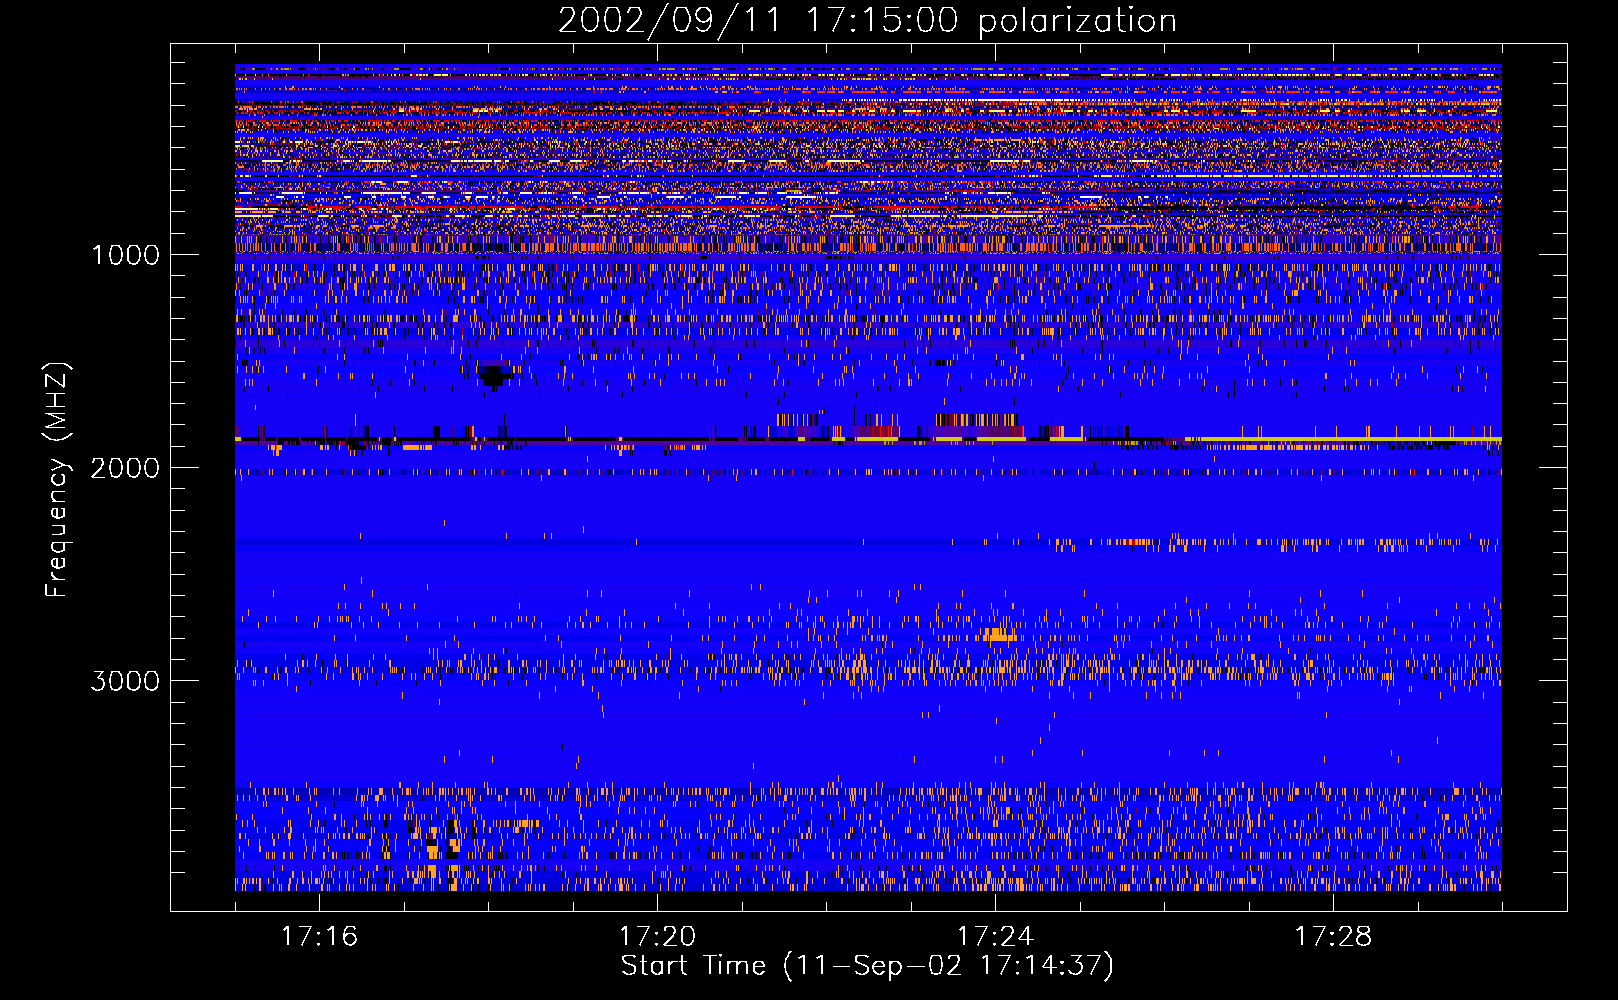Click the 3000 frequency tick label
The height and width of the screenshot is (1000, 1618).
pyautogui.click(x=125, y=681)
